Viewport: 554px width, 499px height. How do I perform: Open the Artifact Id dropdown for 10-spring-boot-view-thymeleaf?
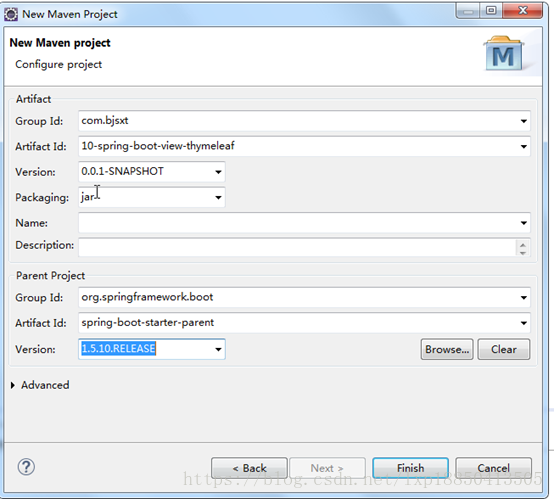point(524,146)
